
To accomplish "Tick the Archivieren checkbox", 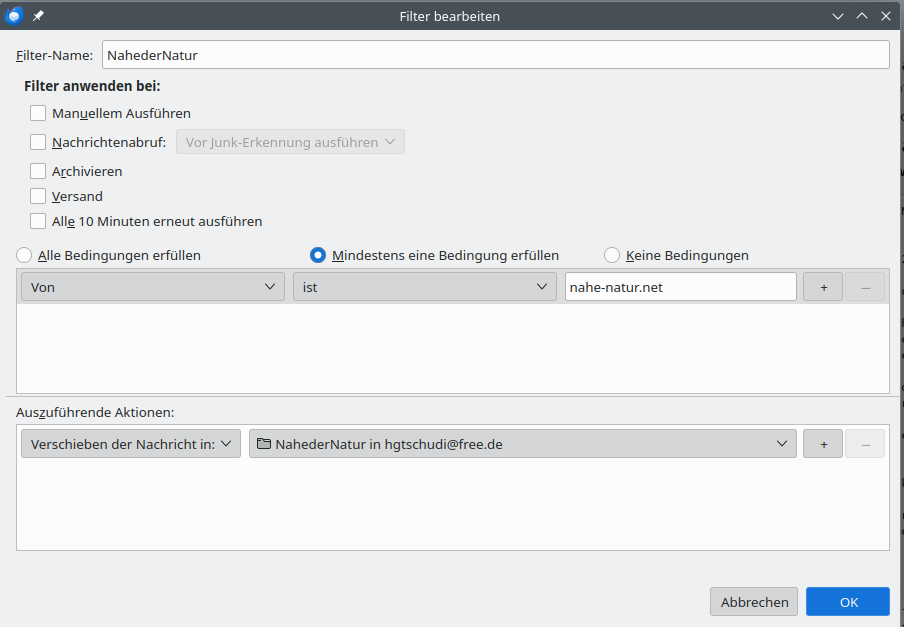I will point(38,171).
